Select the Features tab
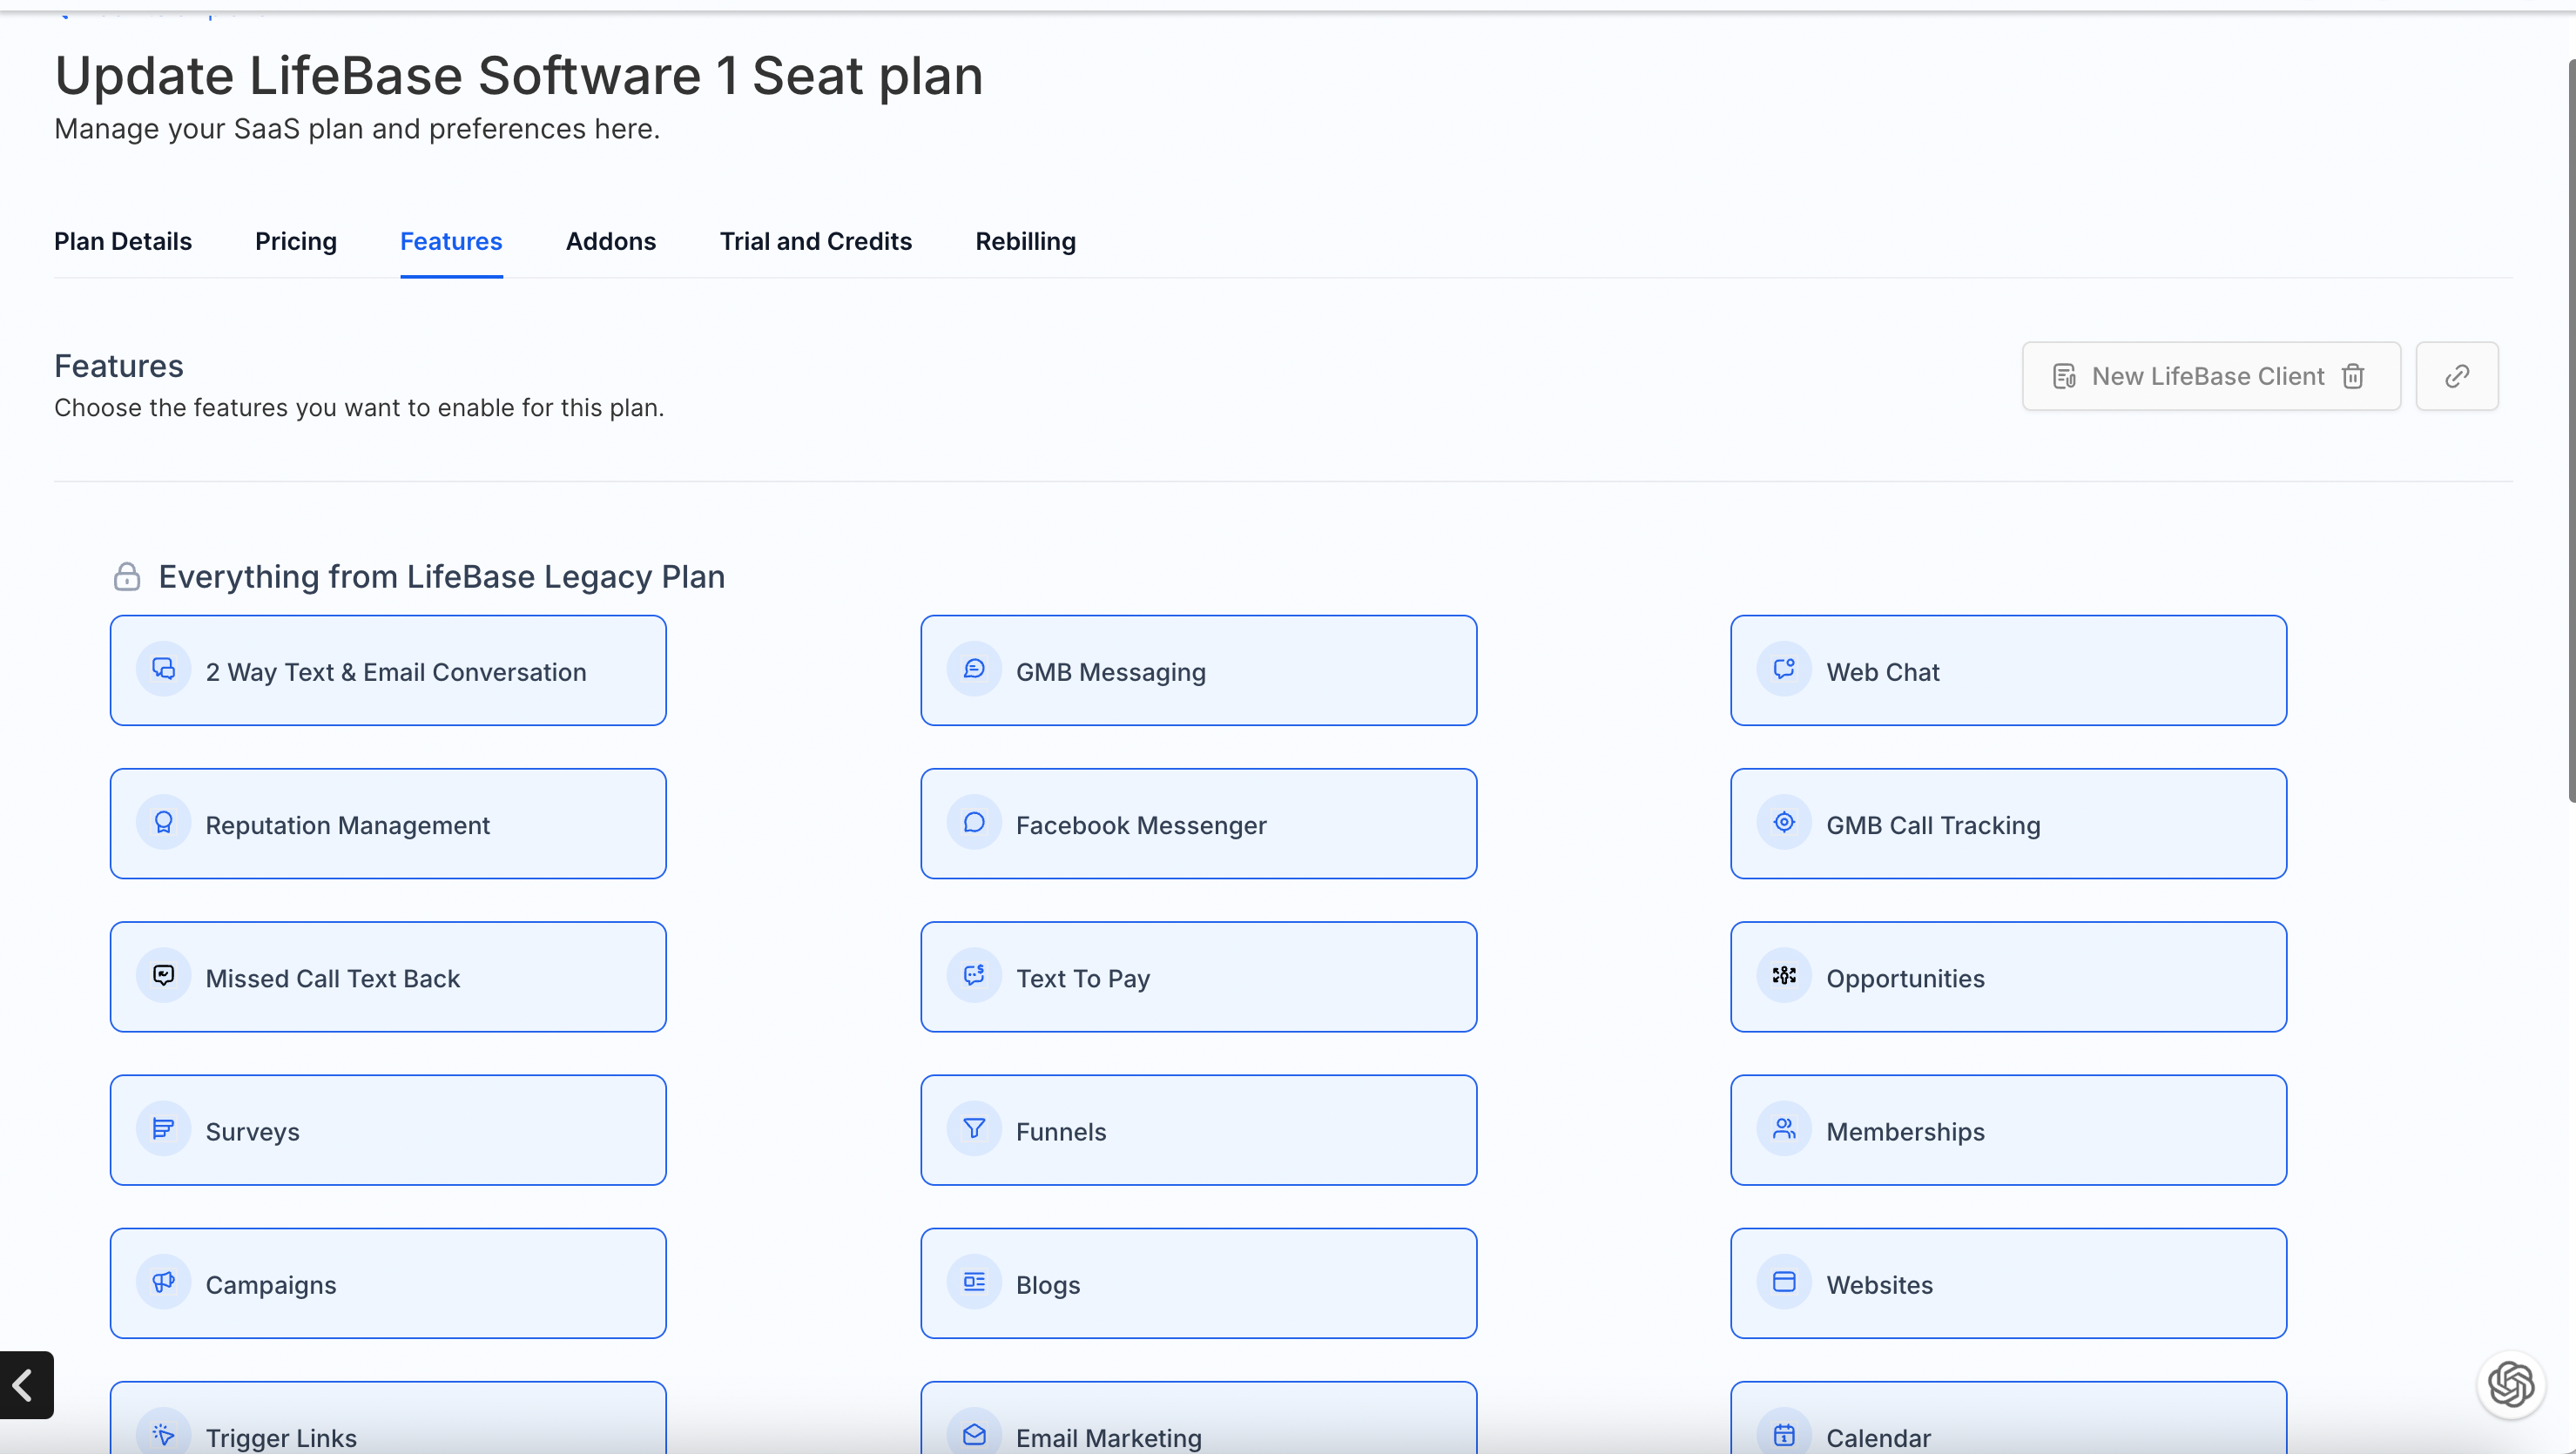 (x=451, y=241)
